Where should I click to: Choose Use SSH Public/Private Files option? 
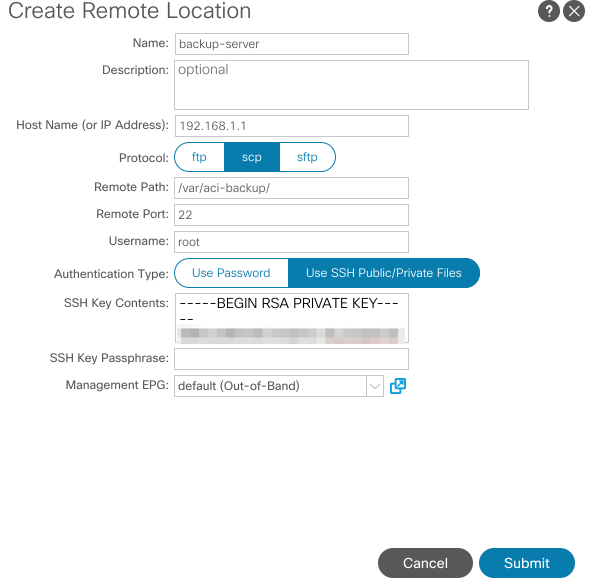pyautogui.click(x=384, y=273)
